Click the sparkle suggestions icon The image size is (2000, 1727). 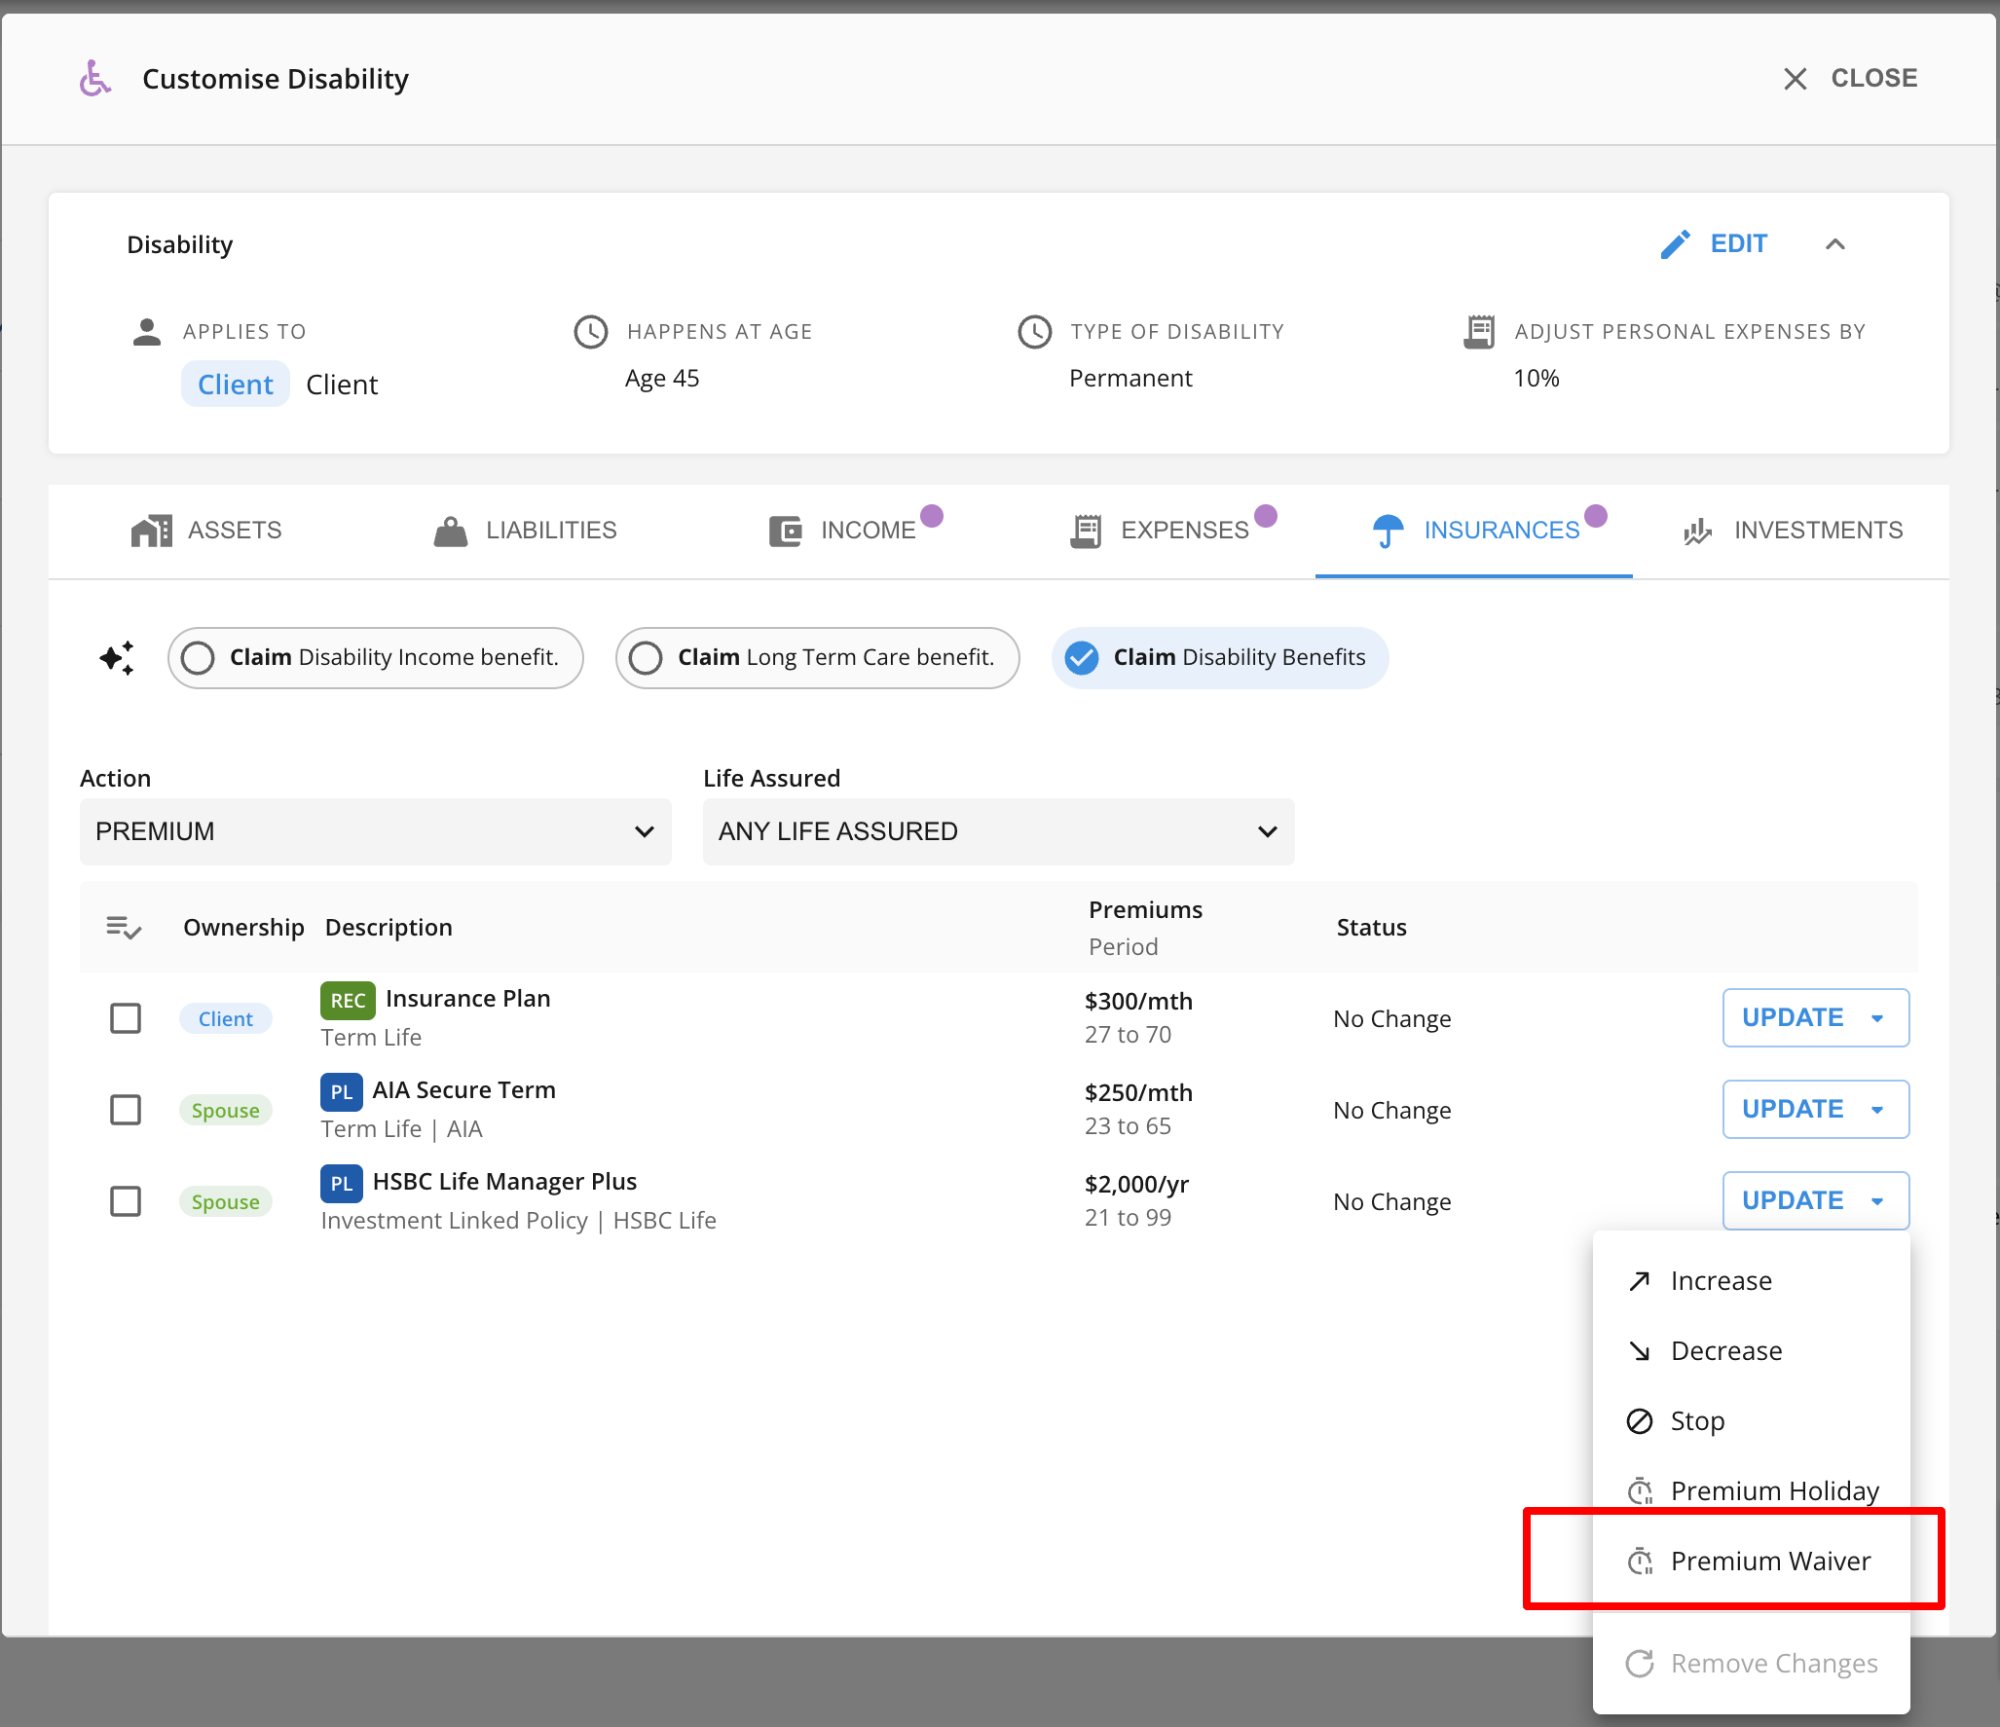[117, 658]
